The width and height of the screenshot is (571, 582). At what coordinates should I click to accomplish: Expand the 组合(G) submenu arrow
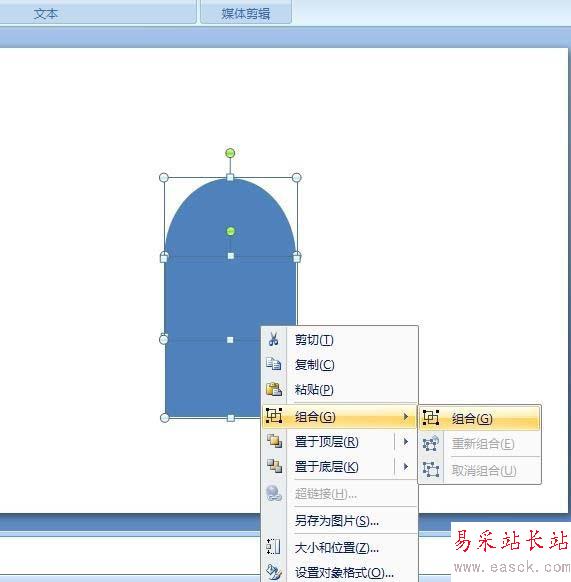(406, 417)
